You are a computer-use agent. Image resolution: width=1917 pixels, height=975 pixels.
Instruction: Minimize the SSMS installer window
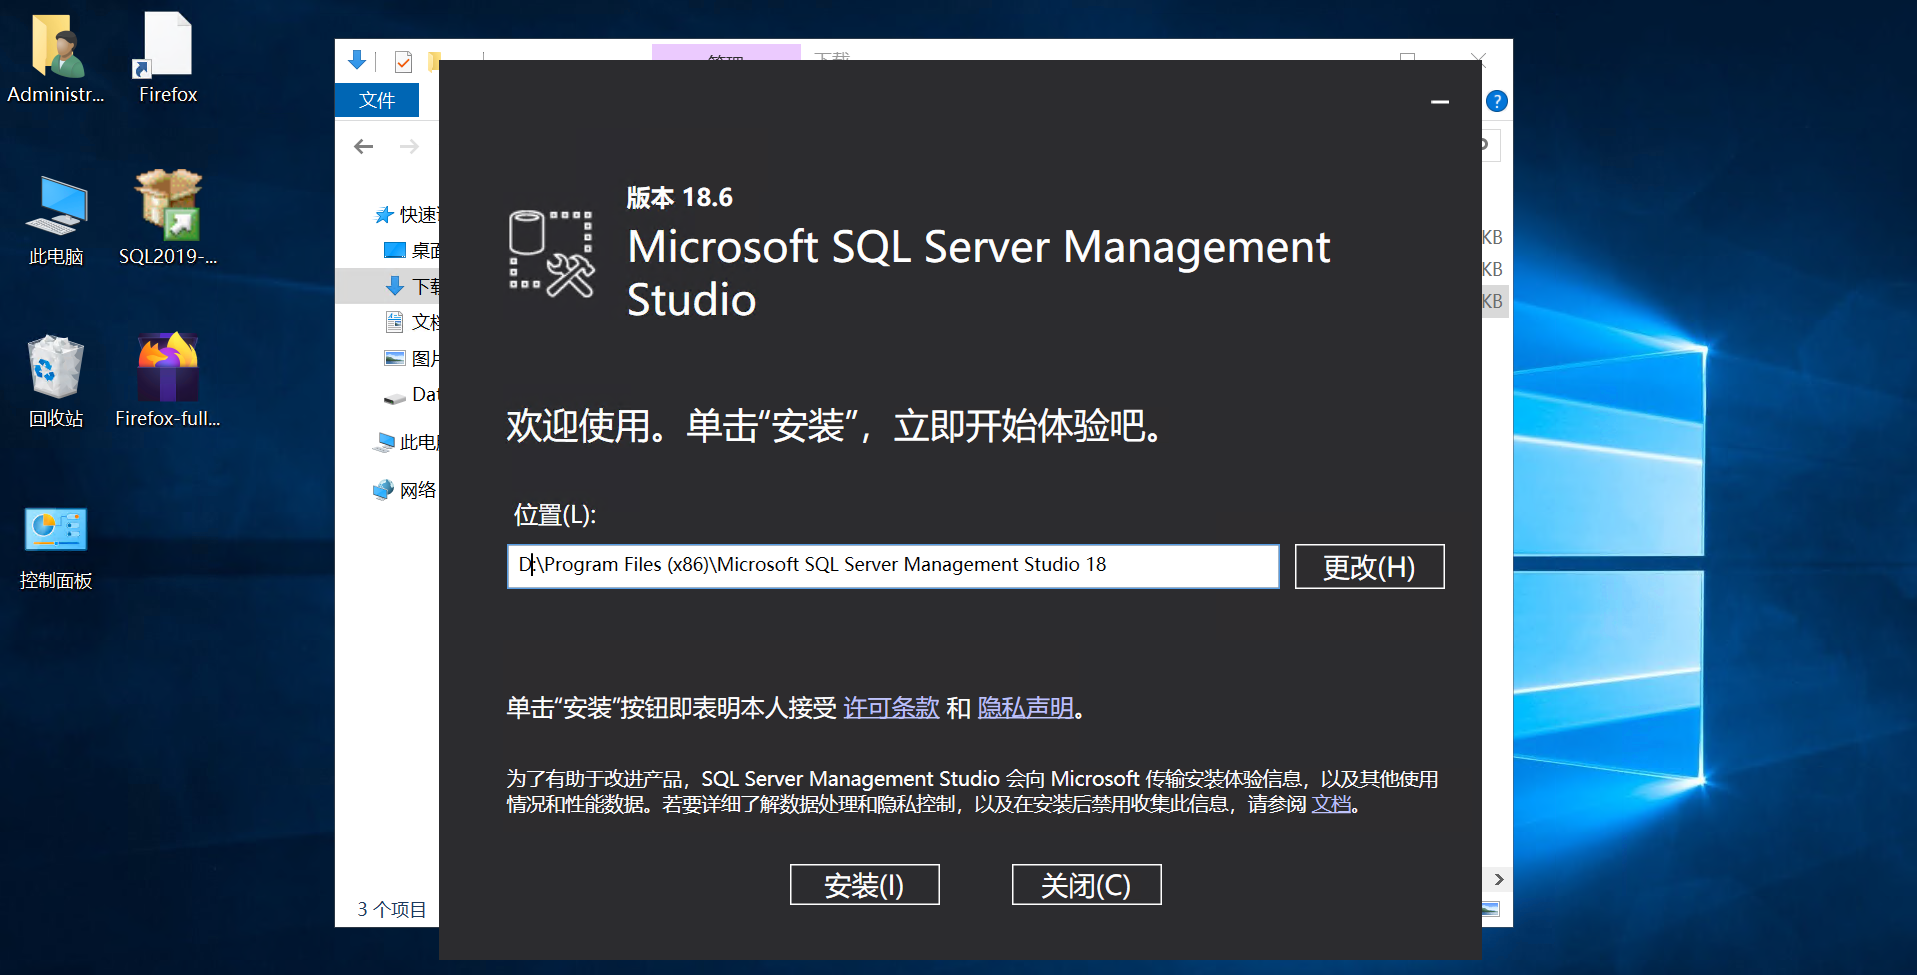1440,102
